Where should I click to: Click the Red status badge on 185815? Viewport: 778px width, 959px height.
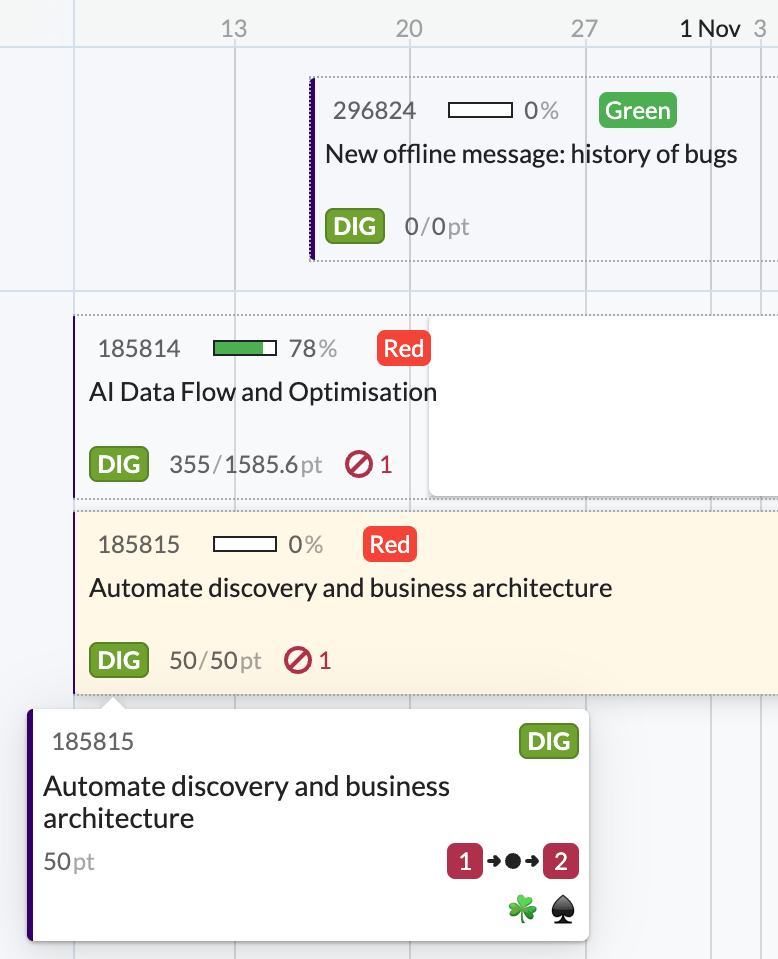coord(389,544)
